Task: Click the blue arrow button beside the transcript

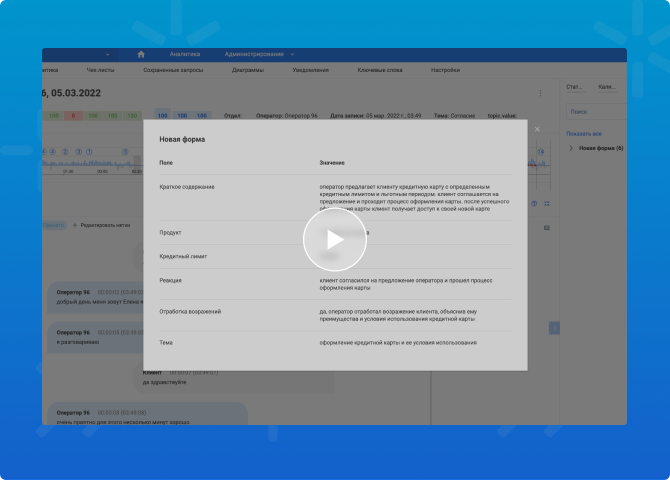Action: click(555, 327)
